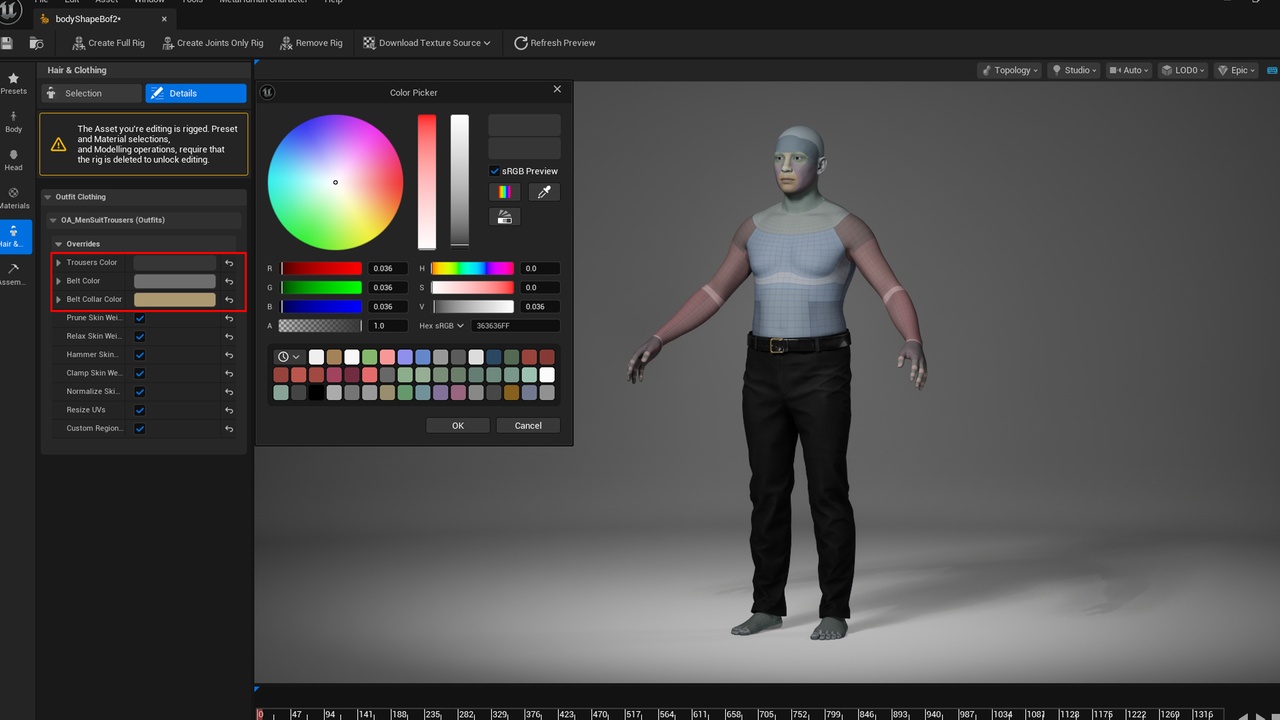Open the Materials sidebar panel
1280x720 pixels.
[14, 198]
